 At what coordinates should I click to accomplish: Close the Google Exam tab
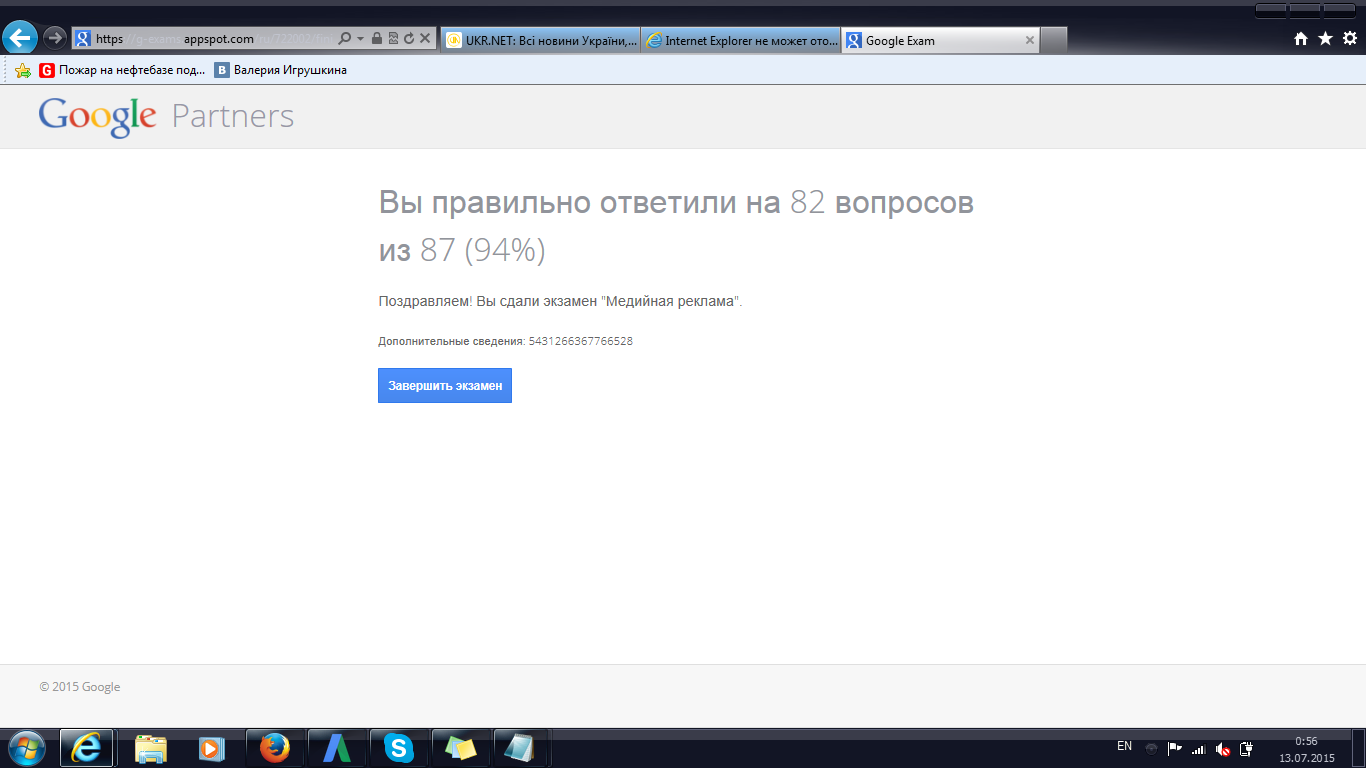pos(1030,41)
